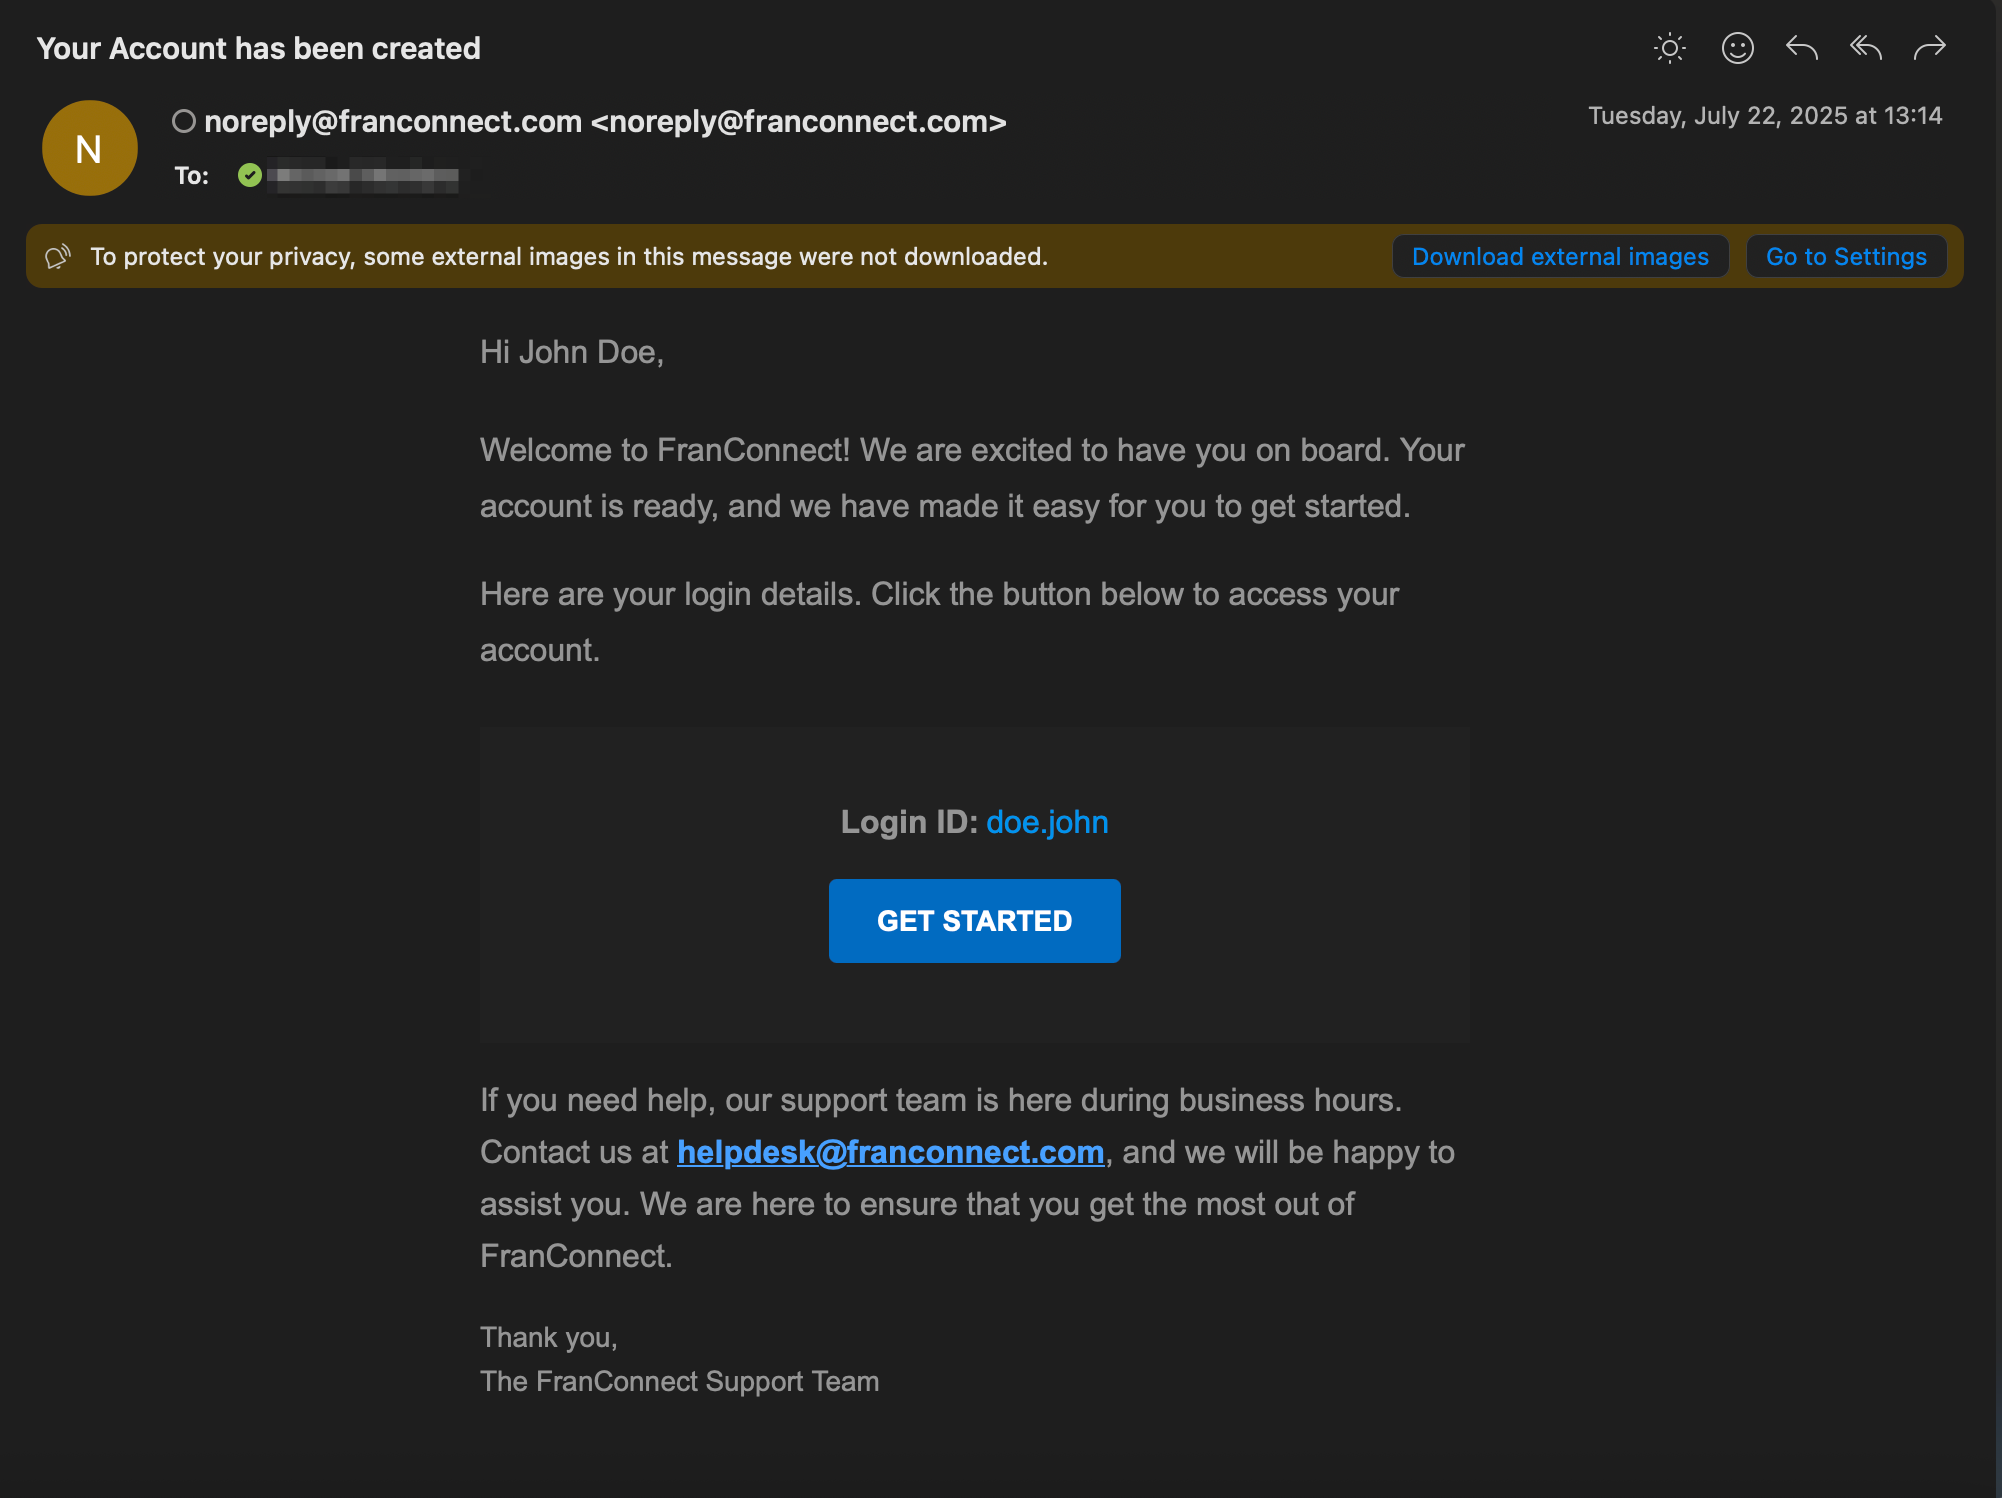2002x1498 pixels.
Task: Open the helpdesk@franconnect.com email link
Action: [890, 1152]
